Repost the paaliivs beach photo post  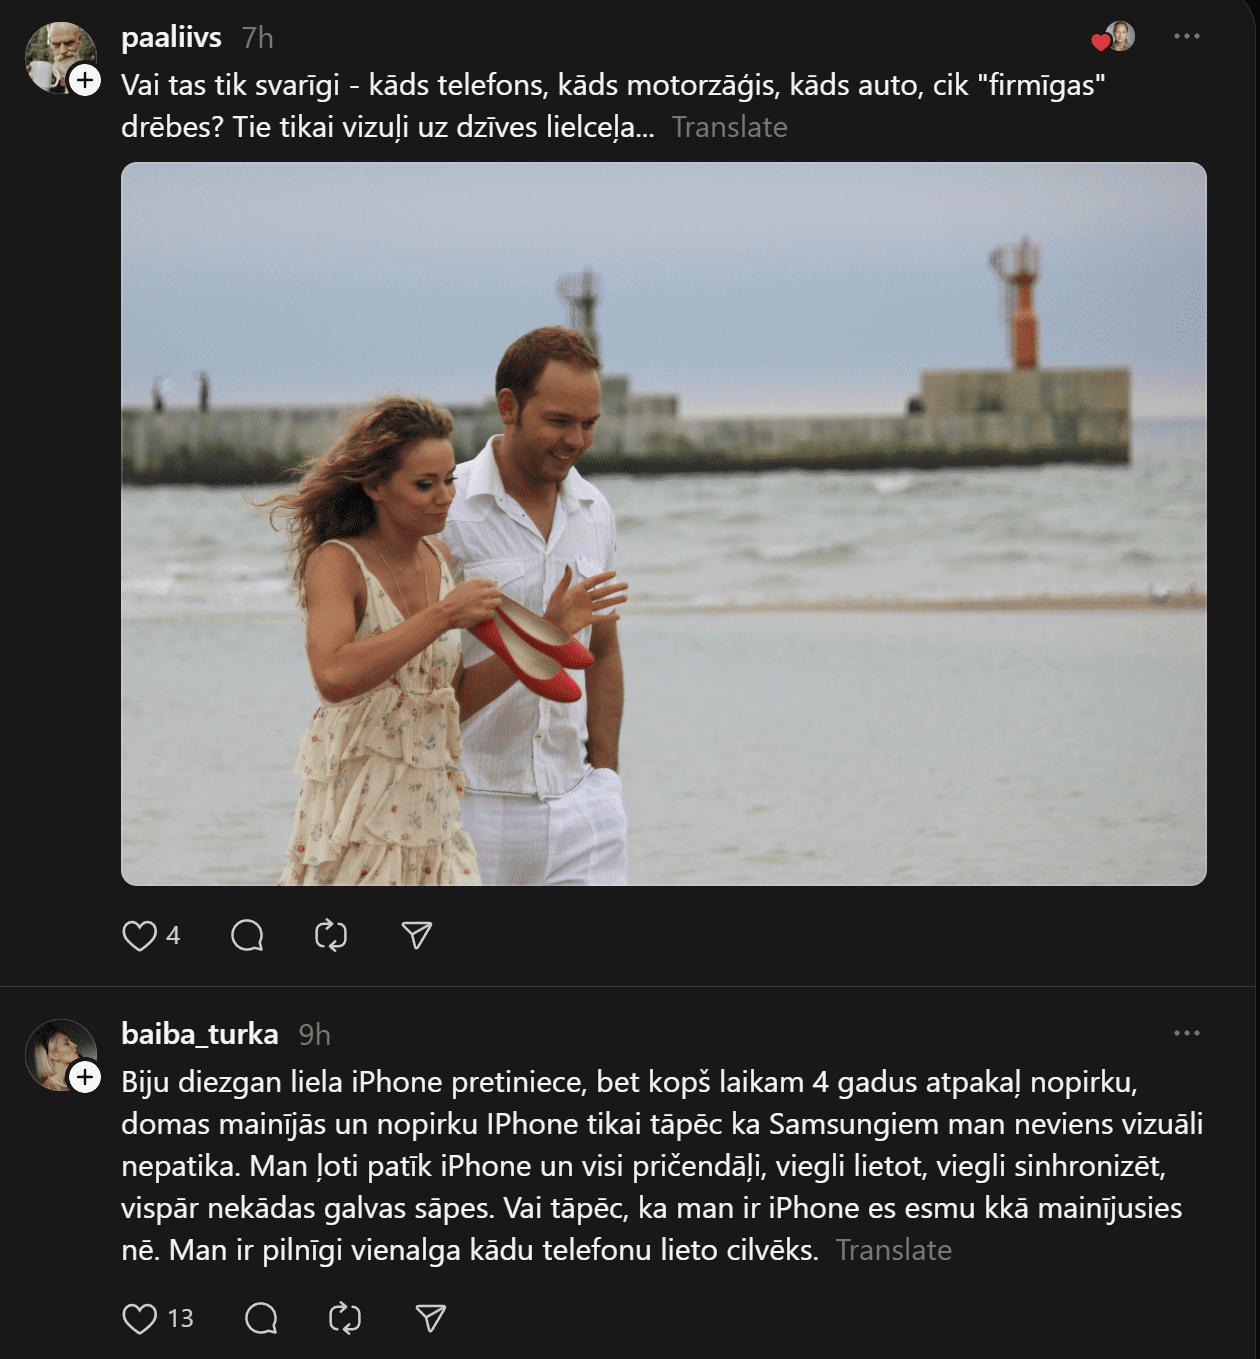tap(331, 936)
